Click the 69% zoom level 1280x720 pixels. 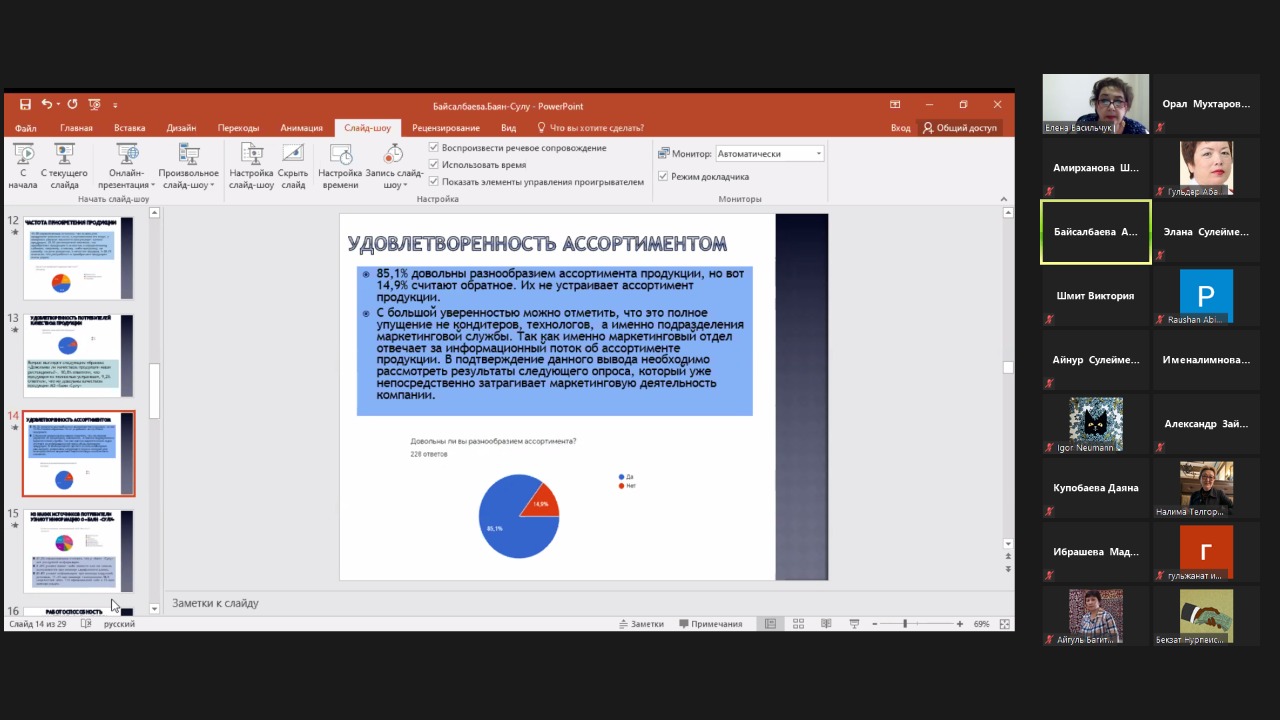[x=982, y=624]
